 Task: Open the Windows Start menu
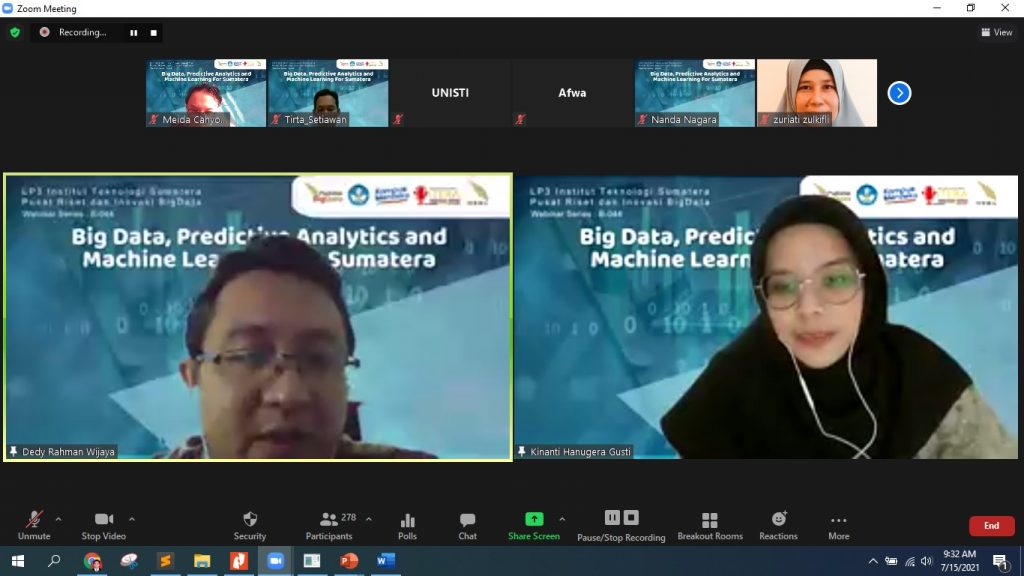point(18,561)
